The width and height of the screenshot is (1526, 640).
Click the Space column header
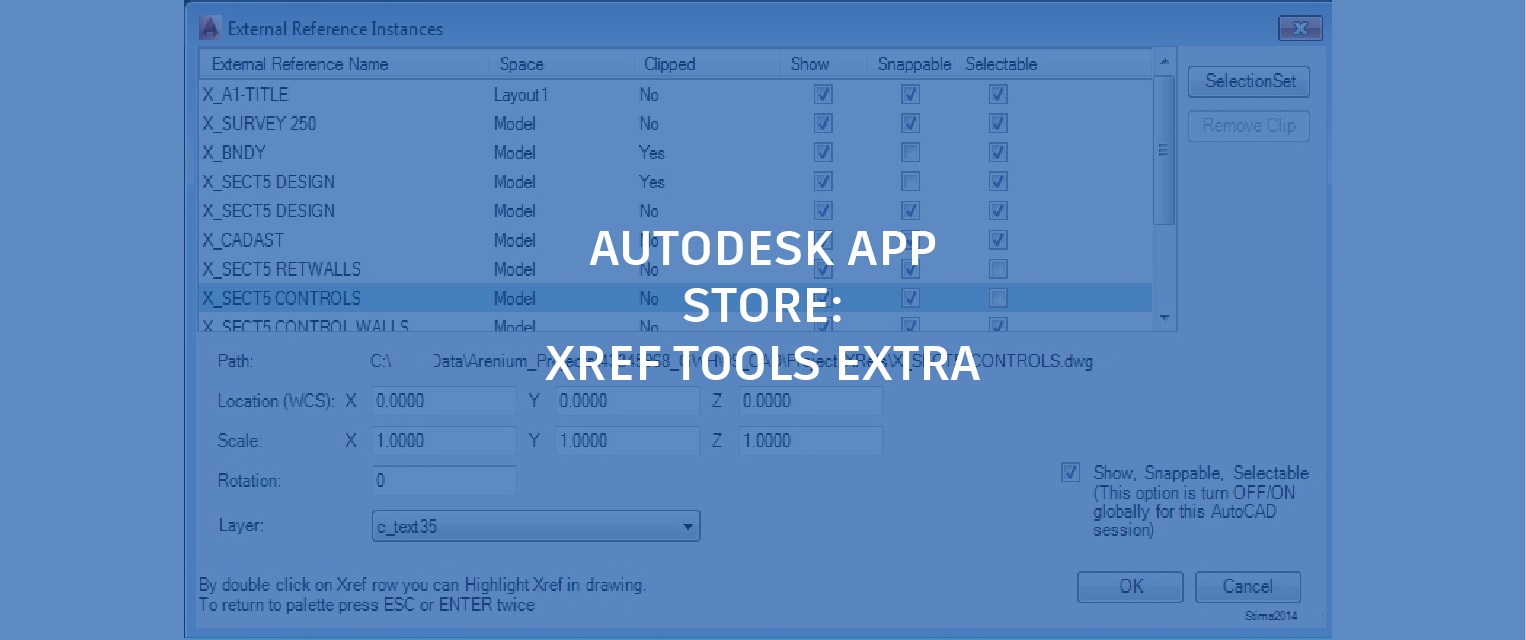click(560, 64)
